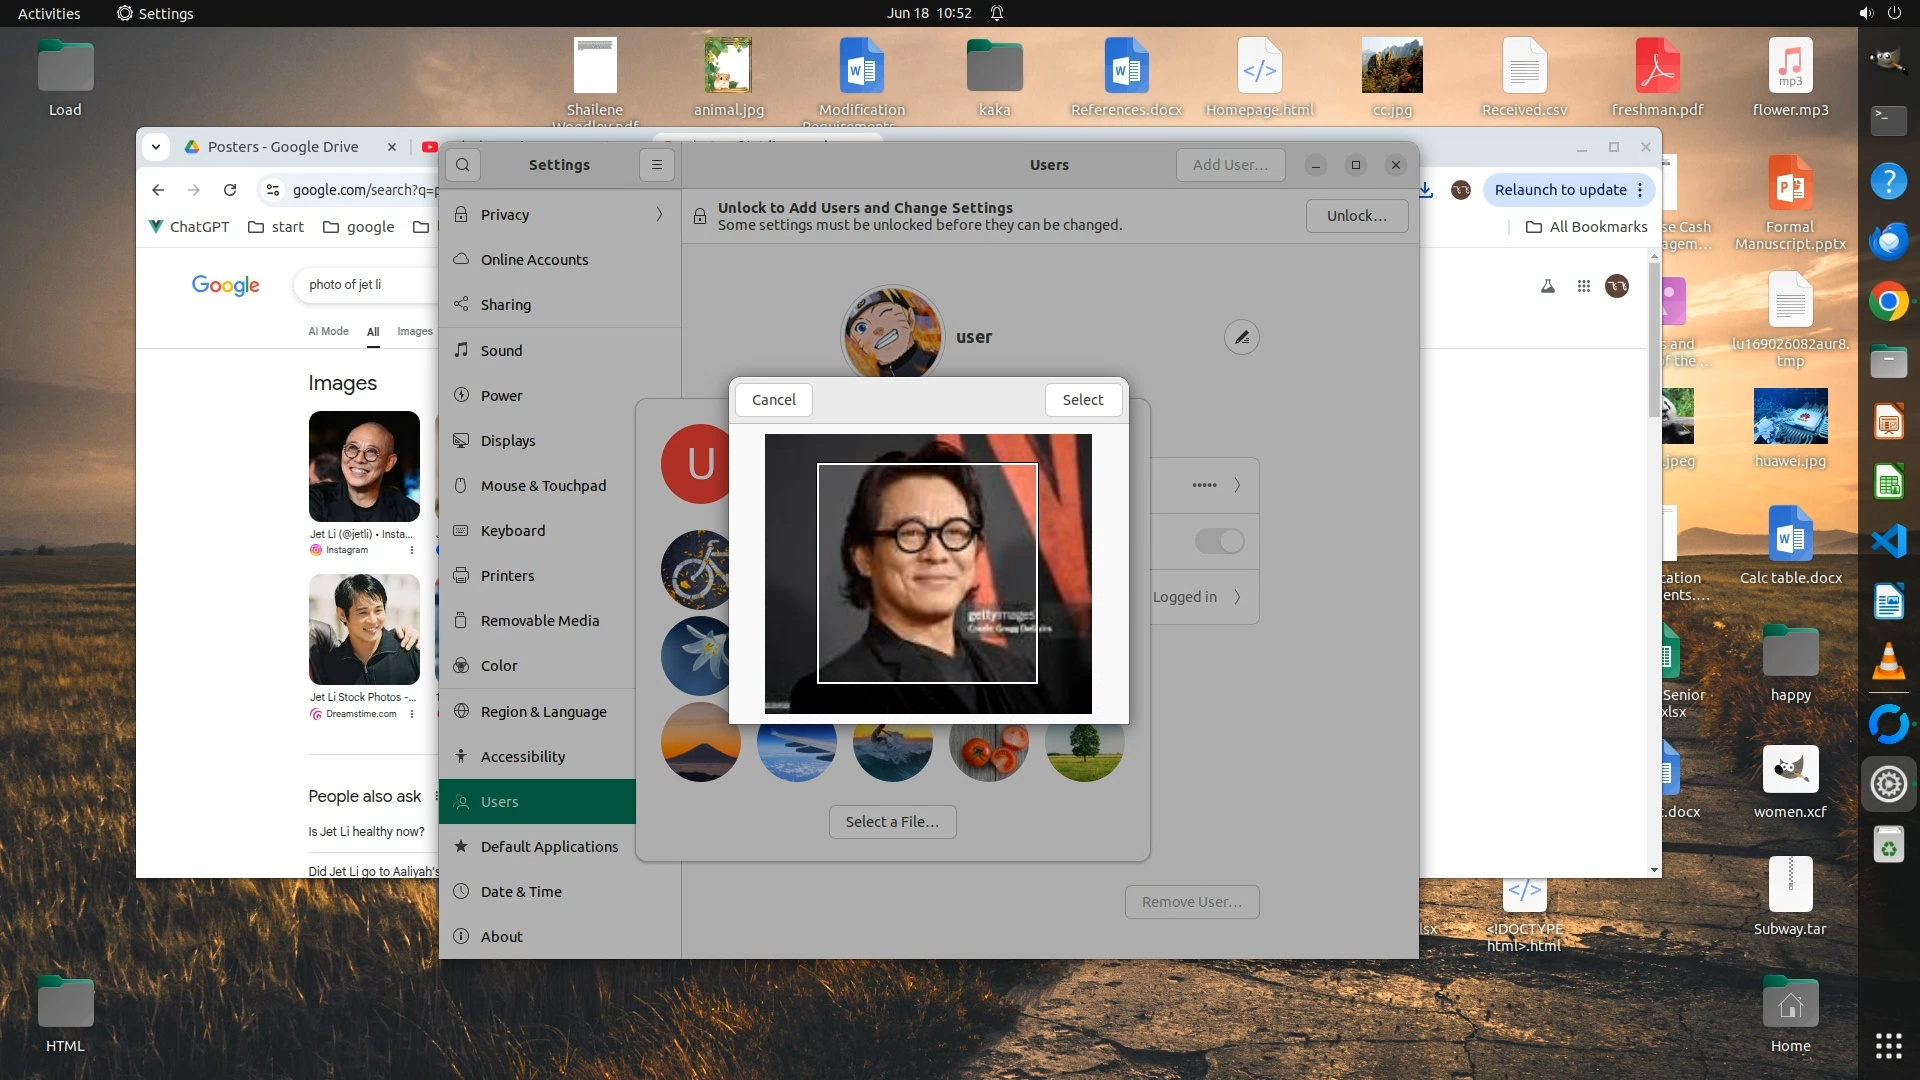1920x1080 pixels.
Task: Open Sound settings in sidebar
Action: tap(501, 350)
